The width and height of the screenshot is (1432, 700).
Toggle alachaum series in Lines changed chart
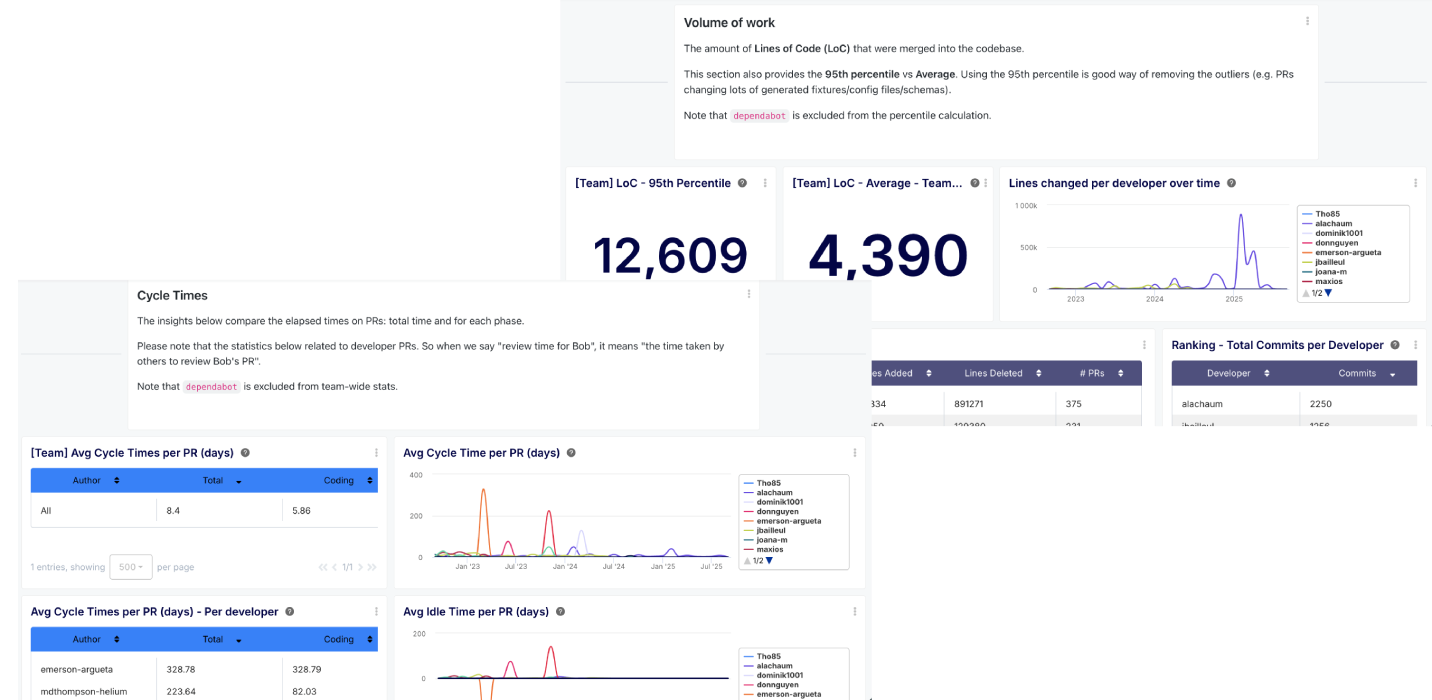1327,224
